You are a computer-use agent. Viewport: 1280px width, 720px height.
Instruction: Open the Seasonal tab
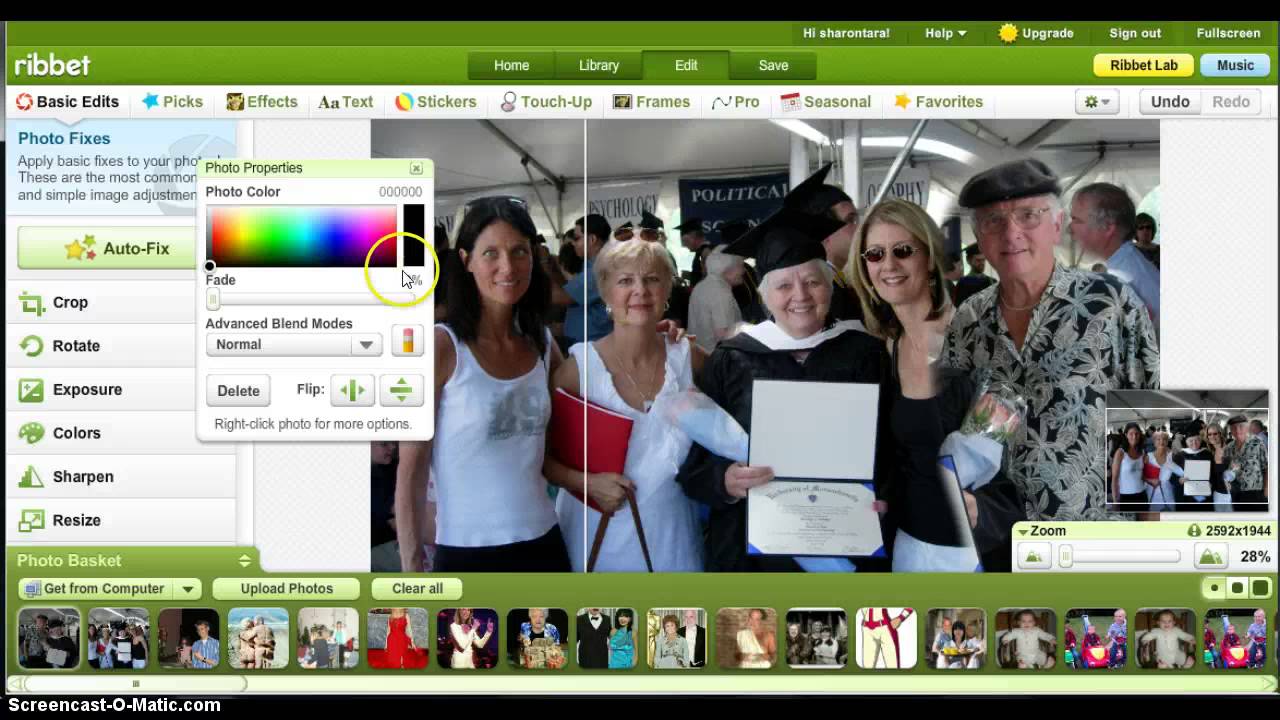(x=826, y=102)
